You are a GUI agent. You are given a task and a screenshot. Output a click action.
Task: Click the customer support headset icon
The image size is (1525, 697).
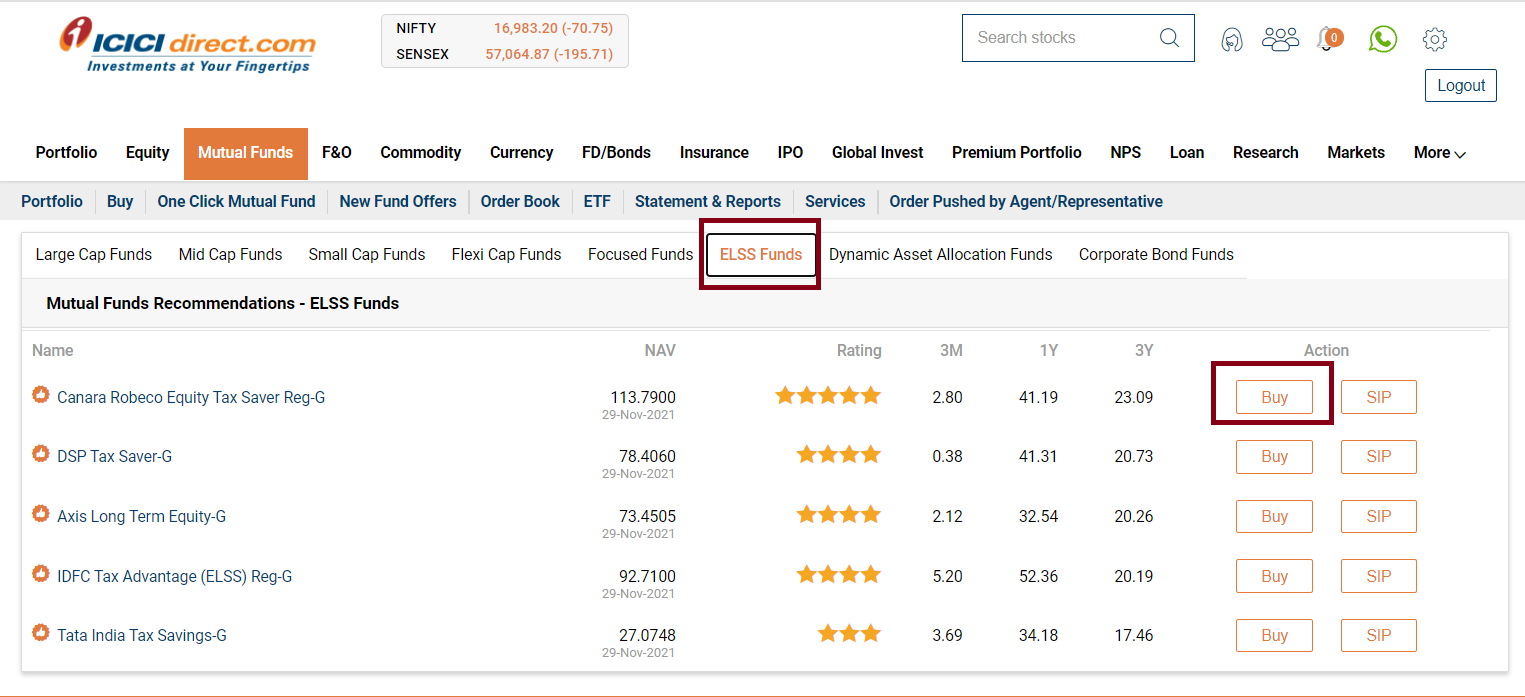click(x=1232, y=39)
